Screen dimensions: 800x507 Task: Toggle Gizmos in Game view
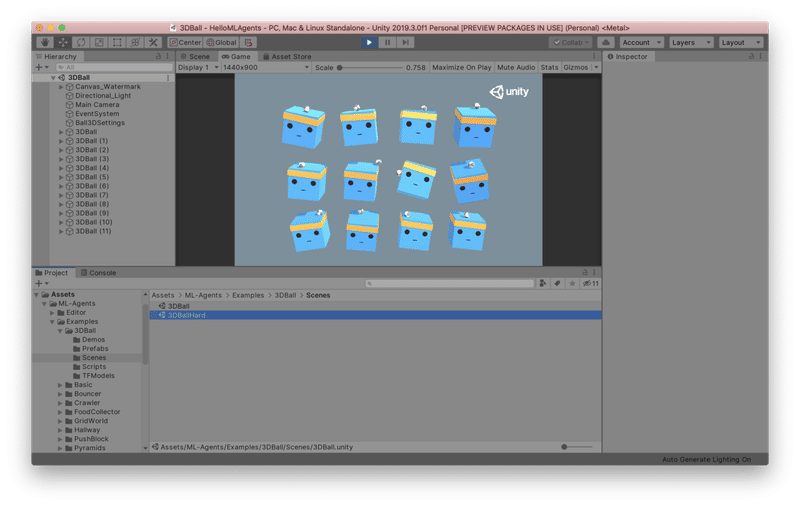576,67
